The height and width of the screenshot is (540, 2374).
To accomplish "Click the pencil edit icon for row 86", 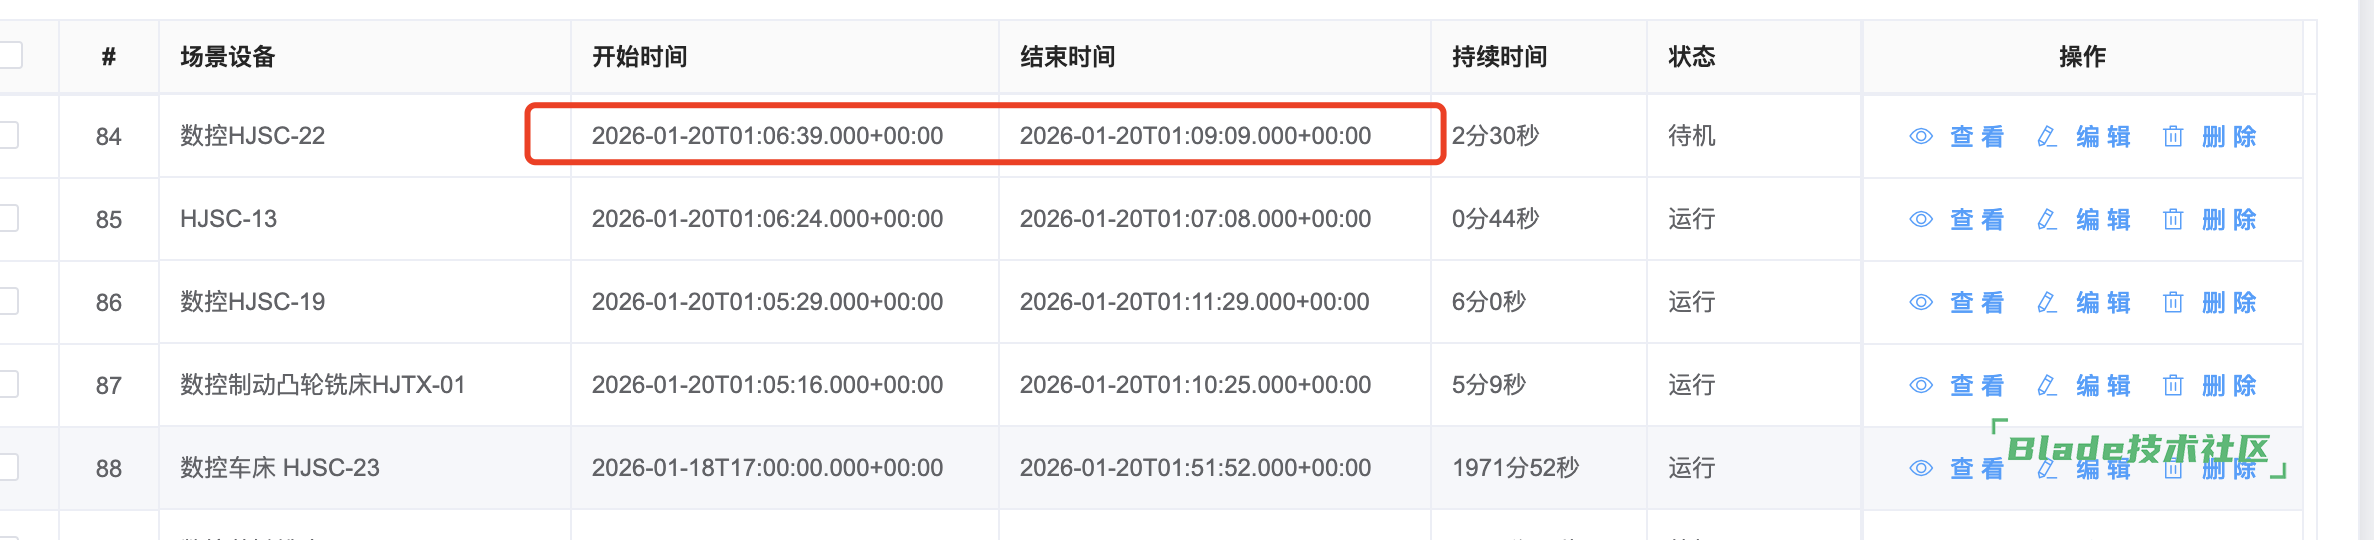I will 2046,302.
